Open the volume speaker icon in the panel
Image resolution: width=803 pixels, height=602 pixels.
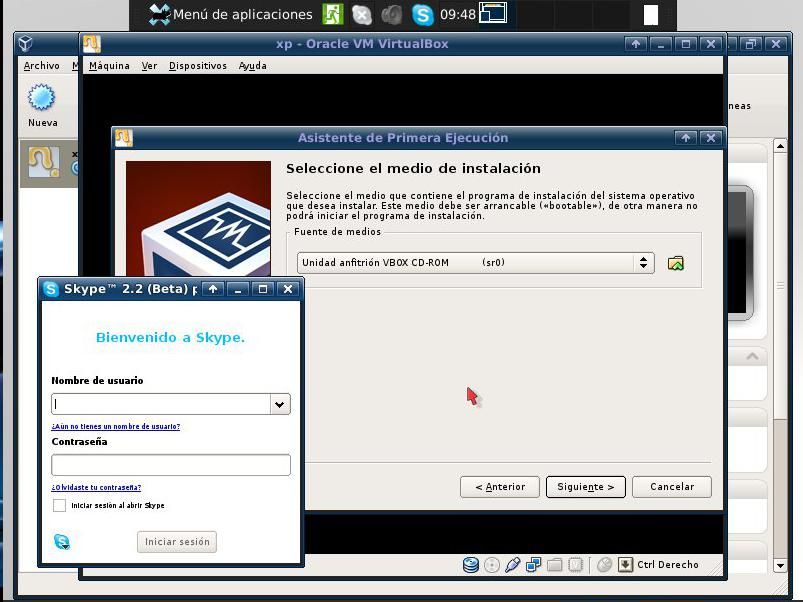(392, 14)
